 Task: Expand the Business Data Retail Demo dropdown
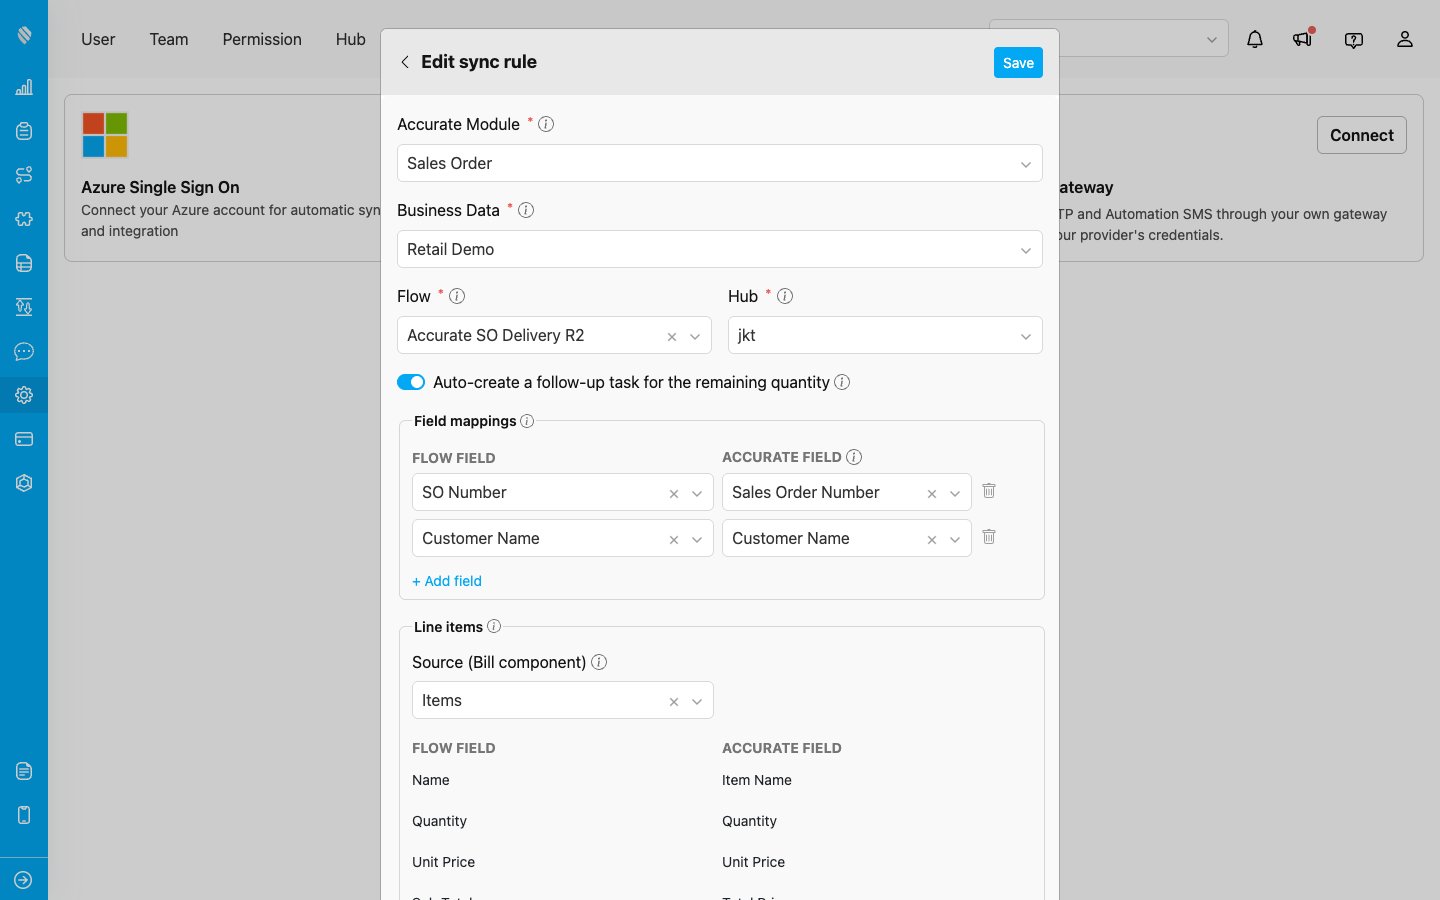(x=720, y=249)
